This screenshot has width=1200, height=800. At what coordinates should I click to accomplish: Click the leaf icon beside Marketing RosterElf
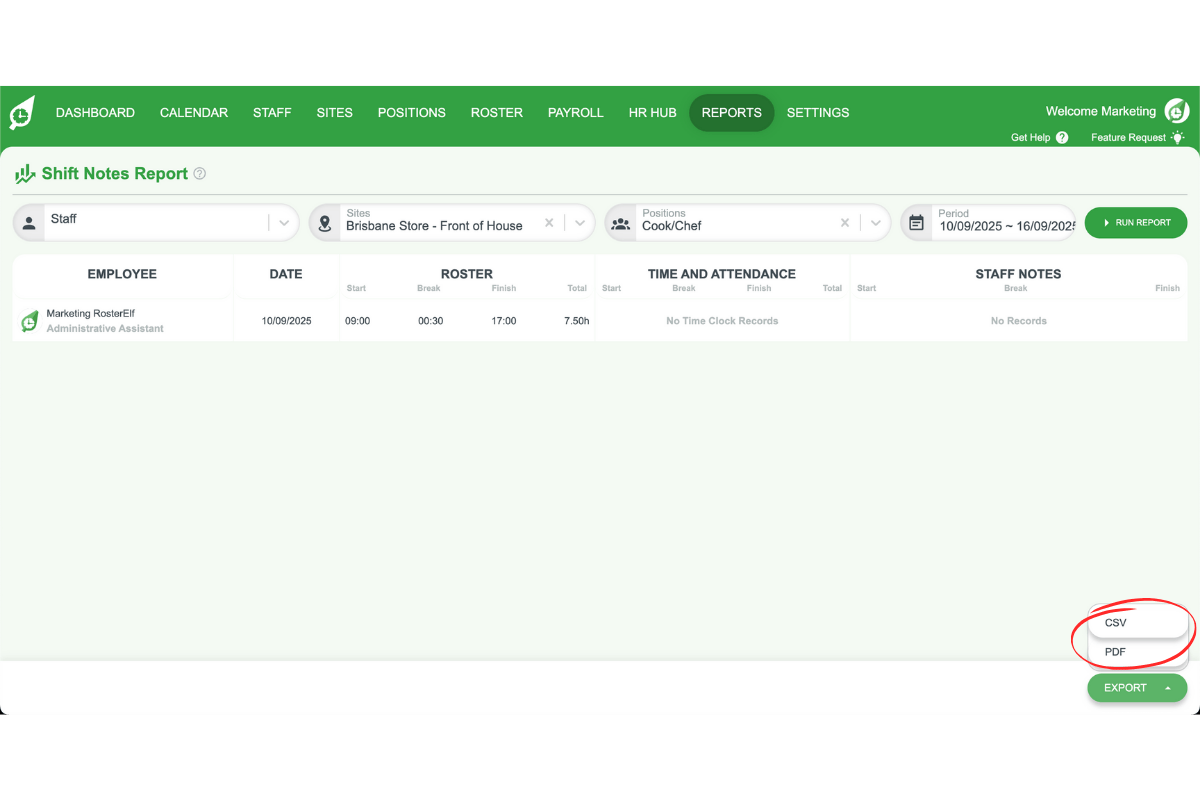click(x=29, y=320)
